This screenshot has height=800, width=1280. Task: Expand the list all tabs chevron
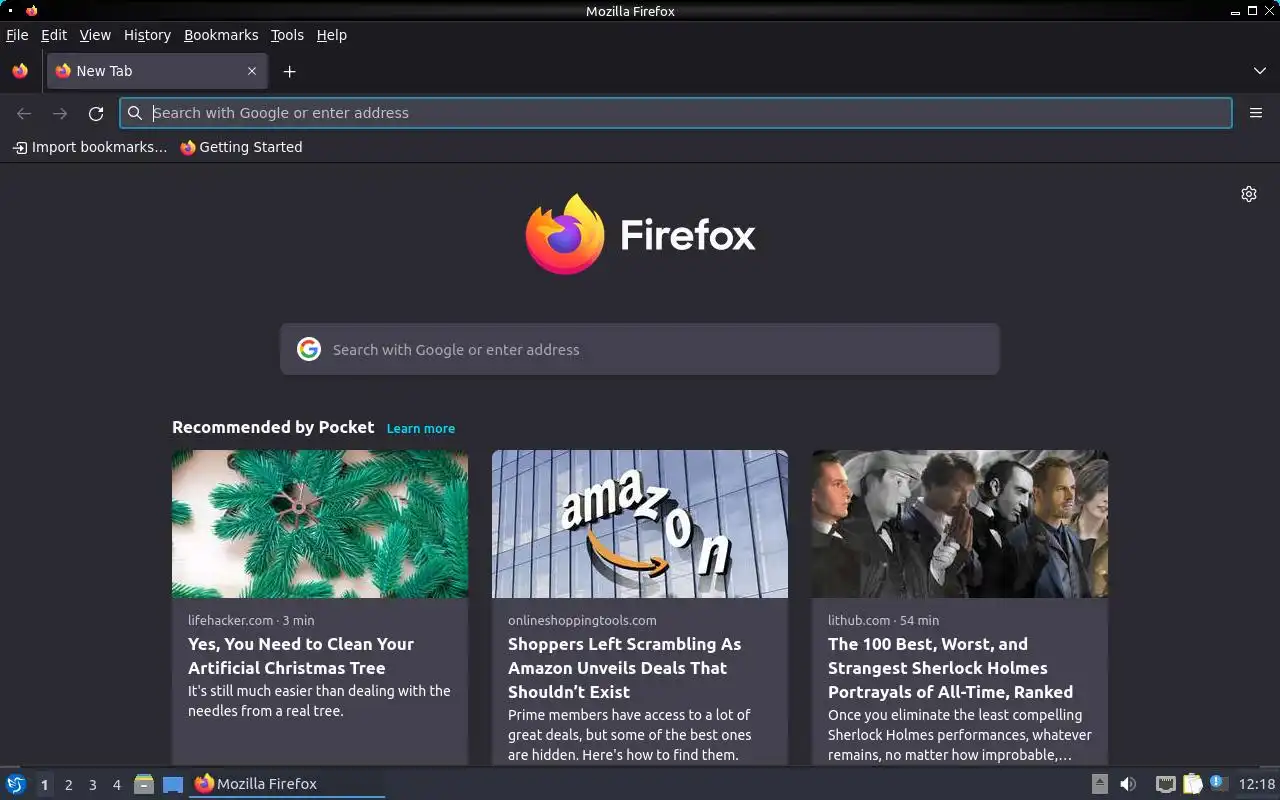coord(1260,71)
